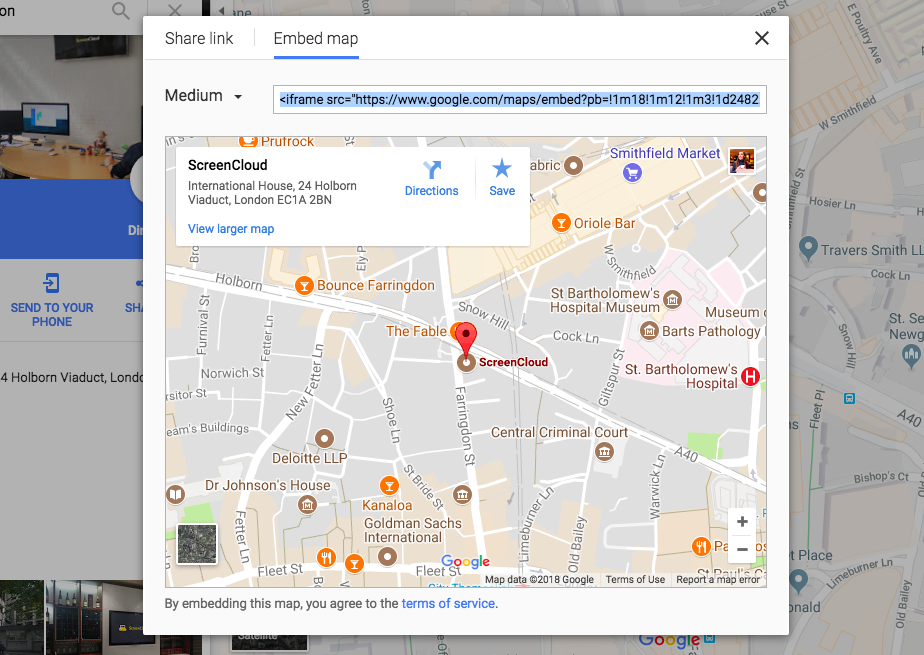Click the Directions arrow icon in the card
This screenshot has height=655, width=924.
tap(432, 170)
